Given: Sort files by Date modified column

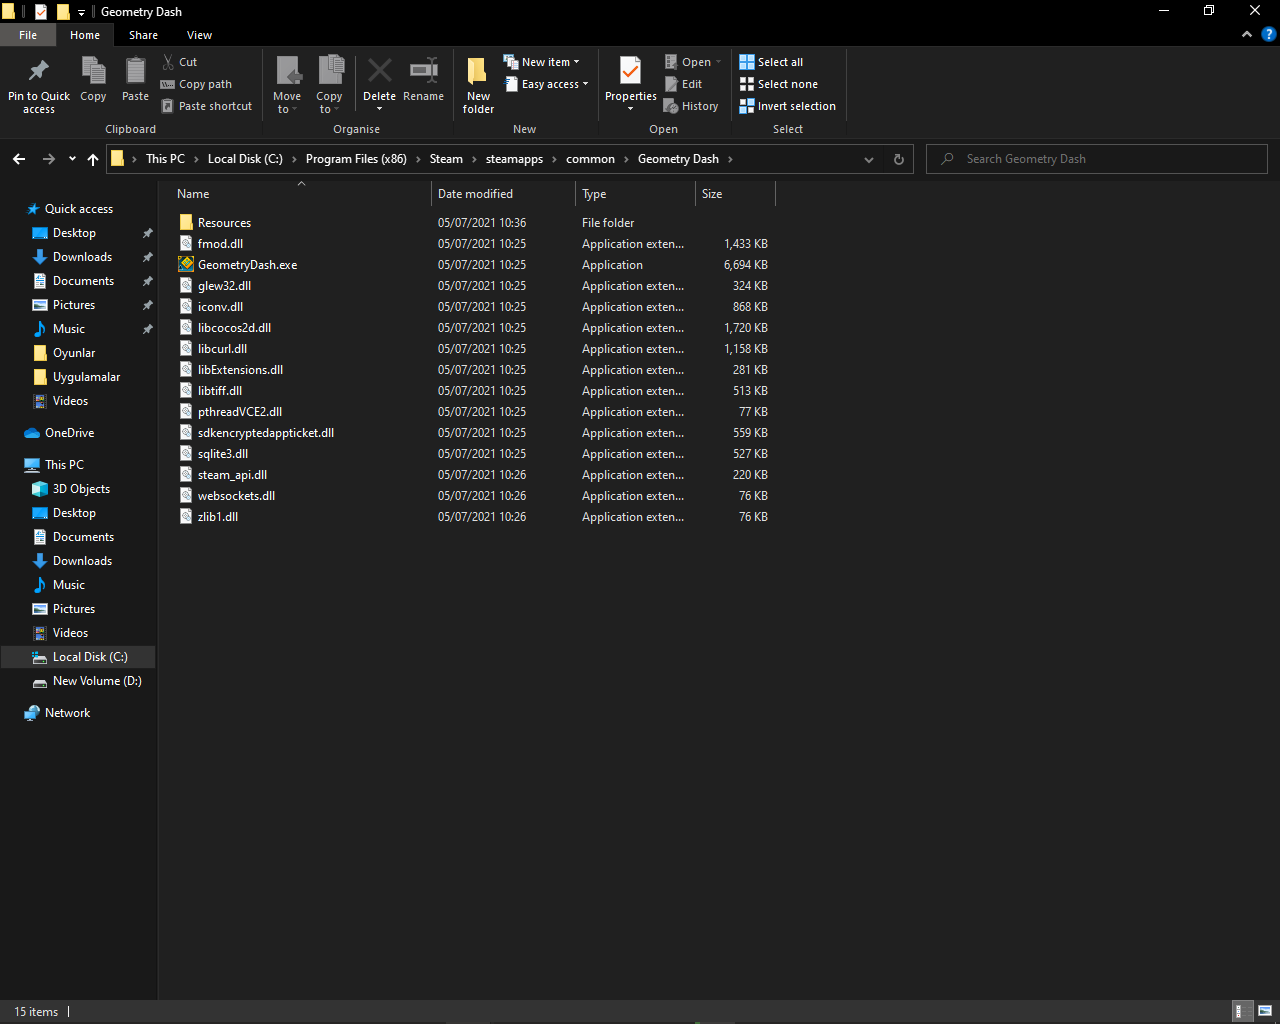Looking at the screenshot, I should coord(504,194).
